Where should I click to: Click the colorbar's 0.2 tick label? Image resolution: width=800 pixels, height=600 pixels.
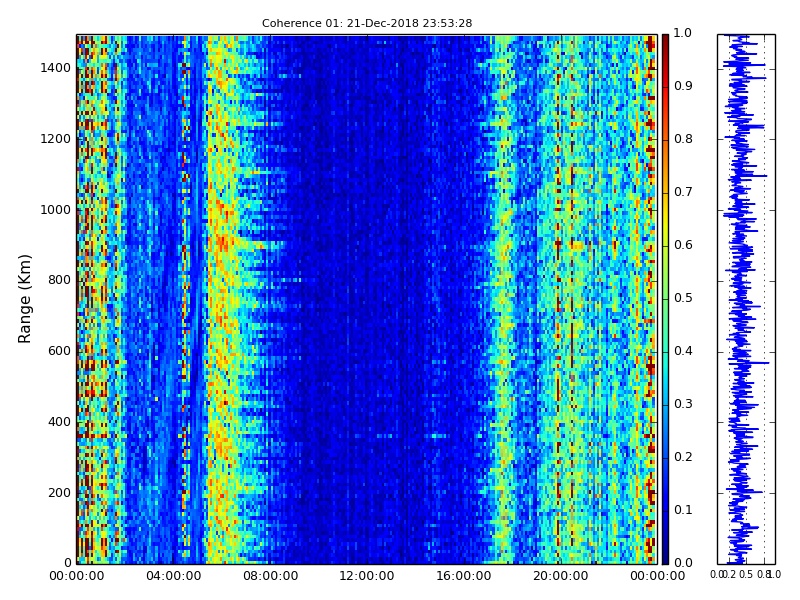point(683,457)
